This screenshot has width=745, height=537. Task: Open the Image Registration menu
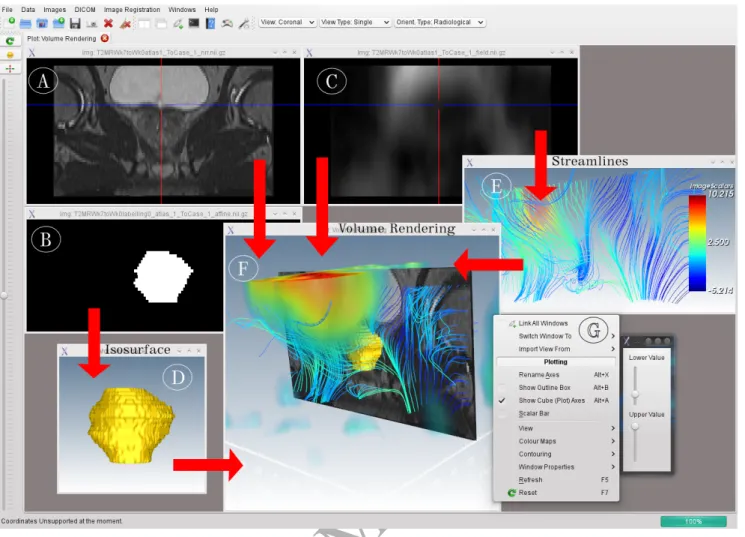[132, 10]
